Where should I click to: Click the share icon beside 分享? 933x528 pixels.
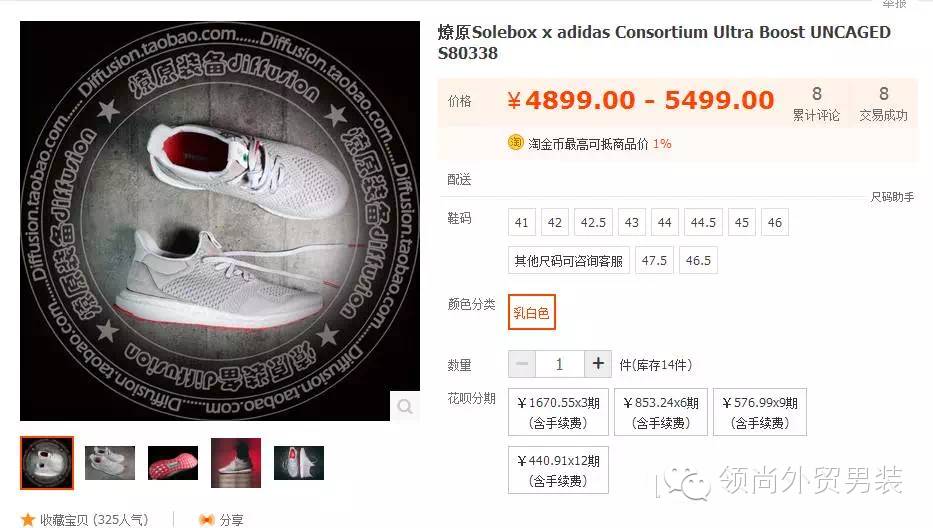click(206, 520)
